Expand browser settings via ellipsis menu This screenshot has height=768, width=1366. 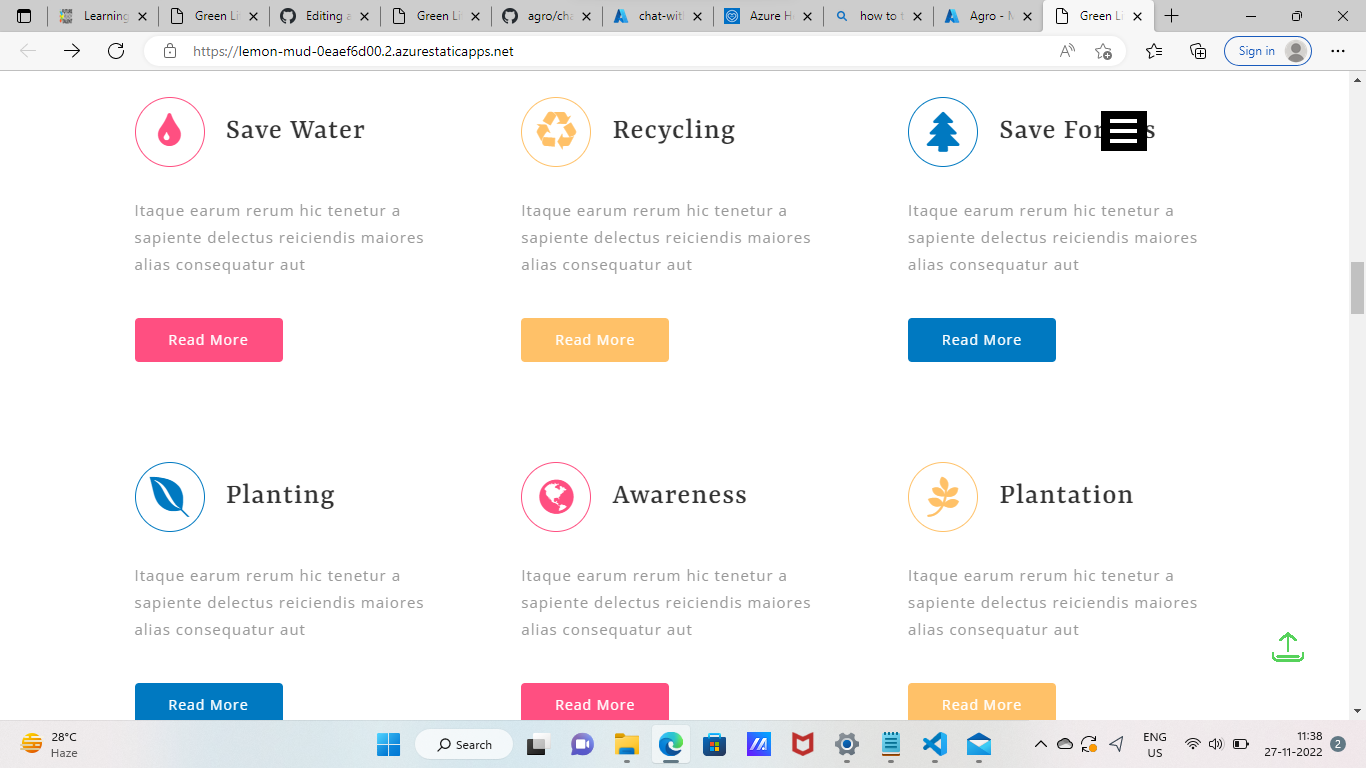pyautogui.click(x=1337, y=51)
